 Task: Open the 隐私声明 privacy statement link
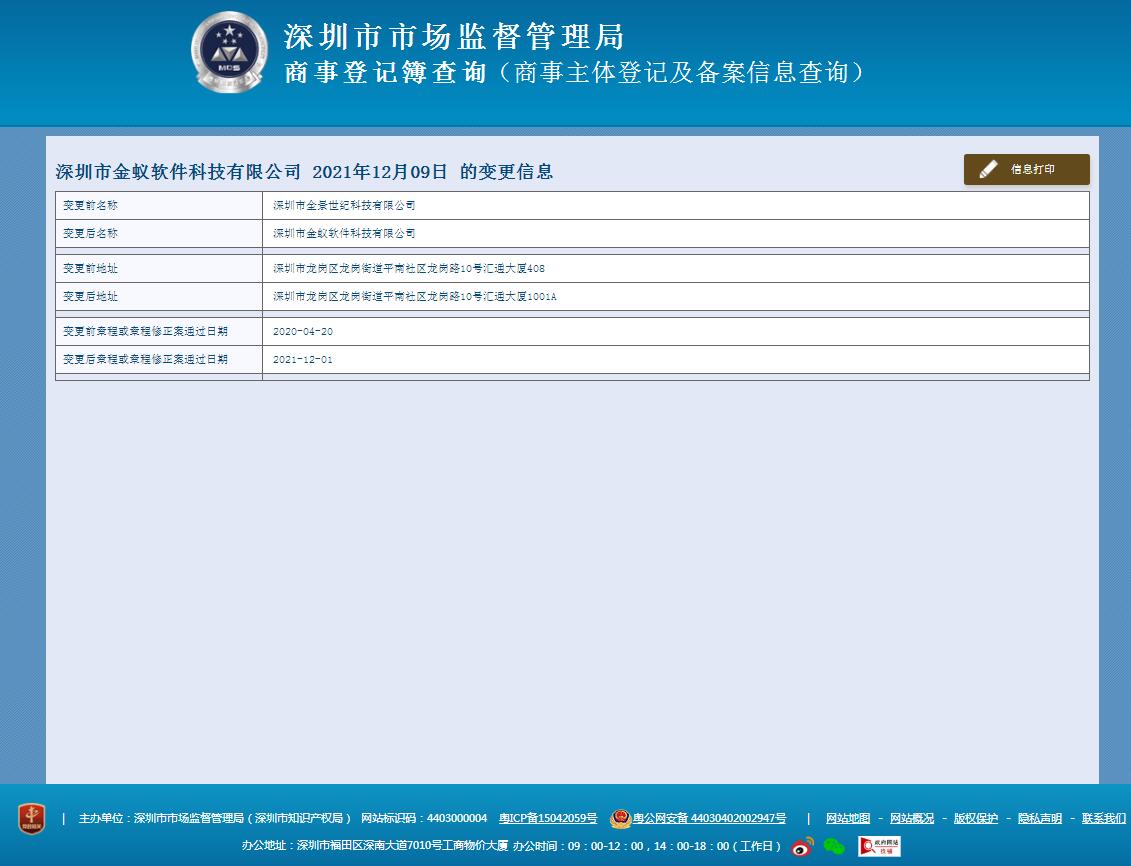tap(1040, 819)
